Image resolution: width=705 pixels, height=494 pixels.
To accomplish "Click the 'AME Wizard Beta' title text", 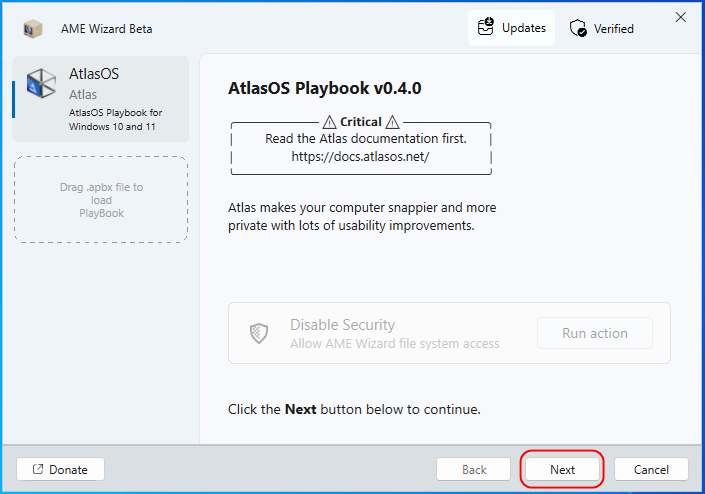I will (x=107, y=29).
